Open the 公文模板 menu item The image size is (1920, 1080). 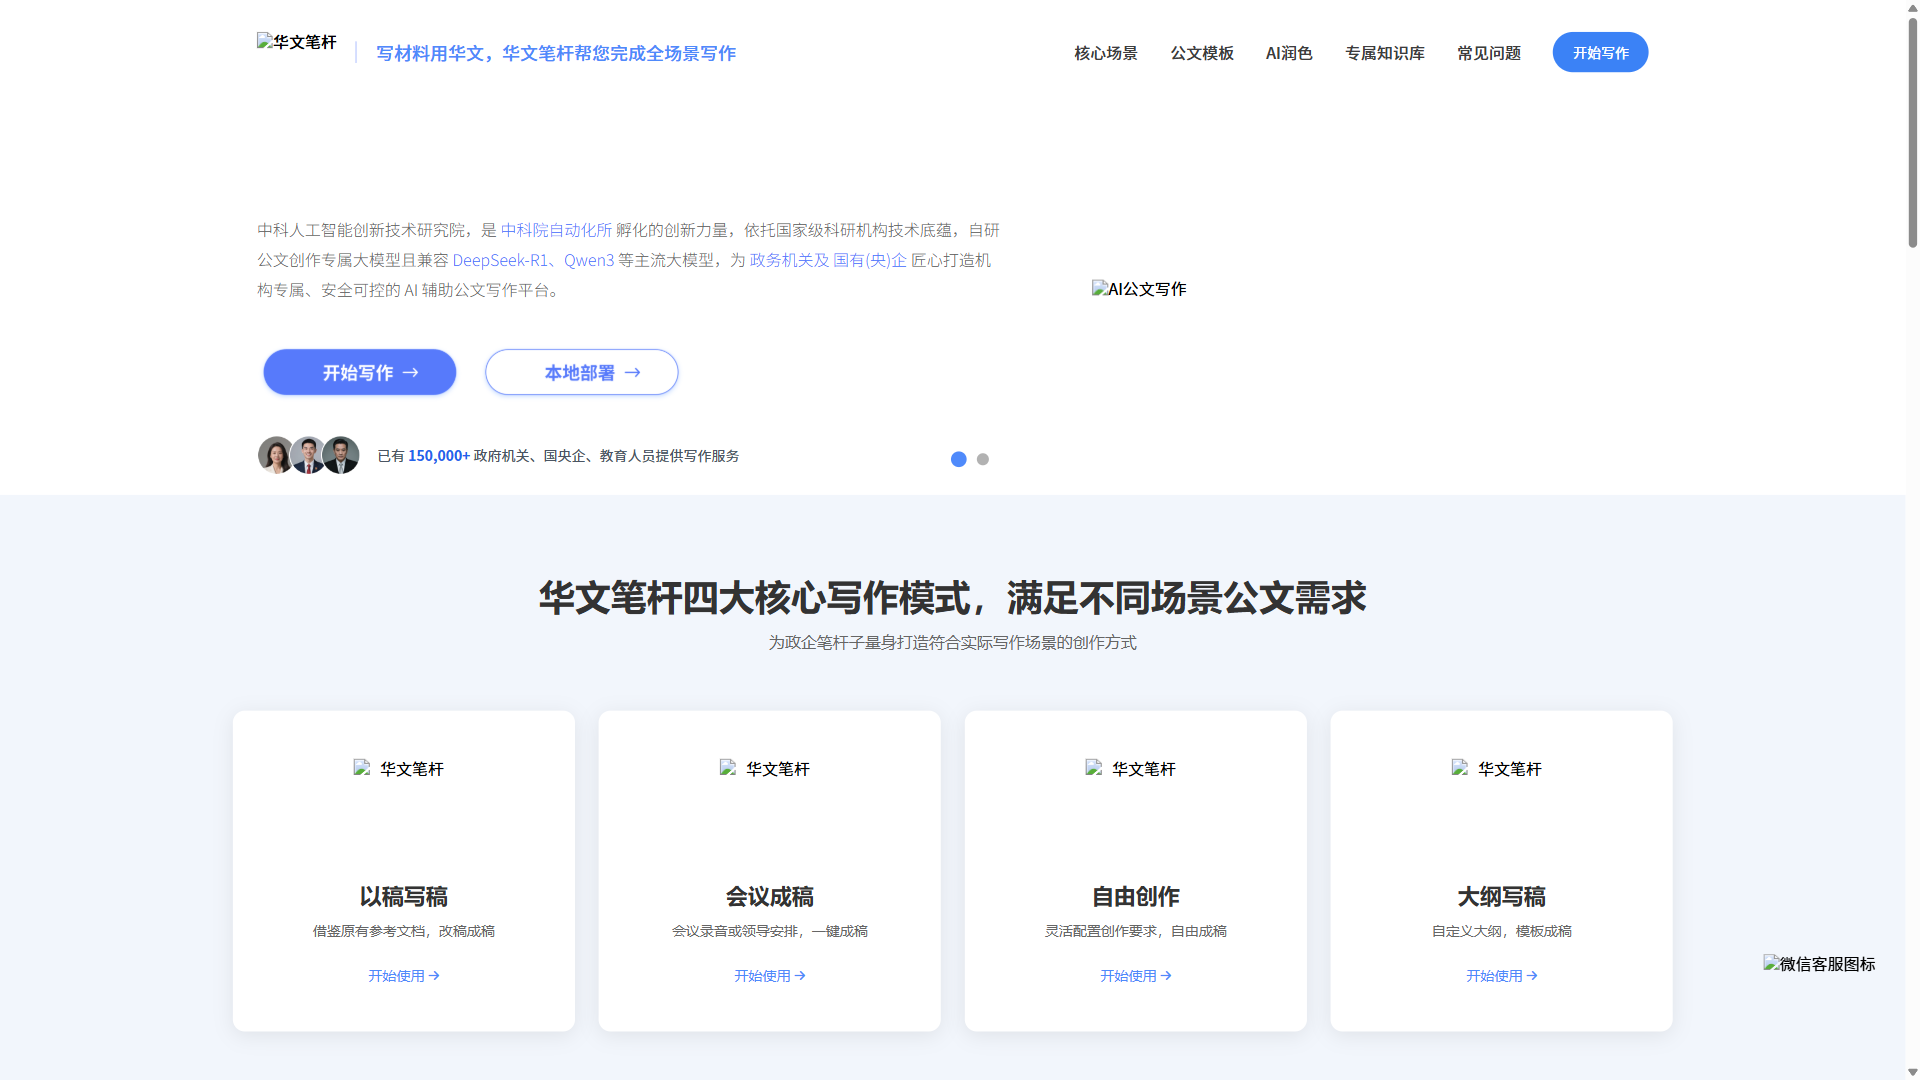tap(1202, 53)
